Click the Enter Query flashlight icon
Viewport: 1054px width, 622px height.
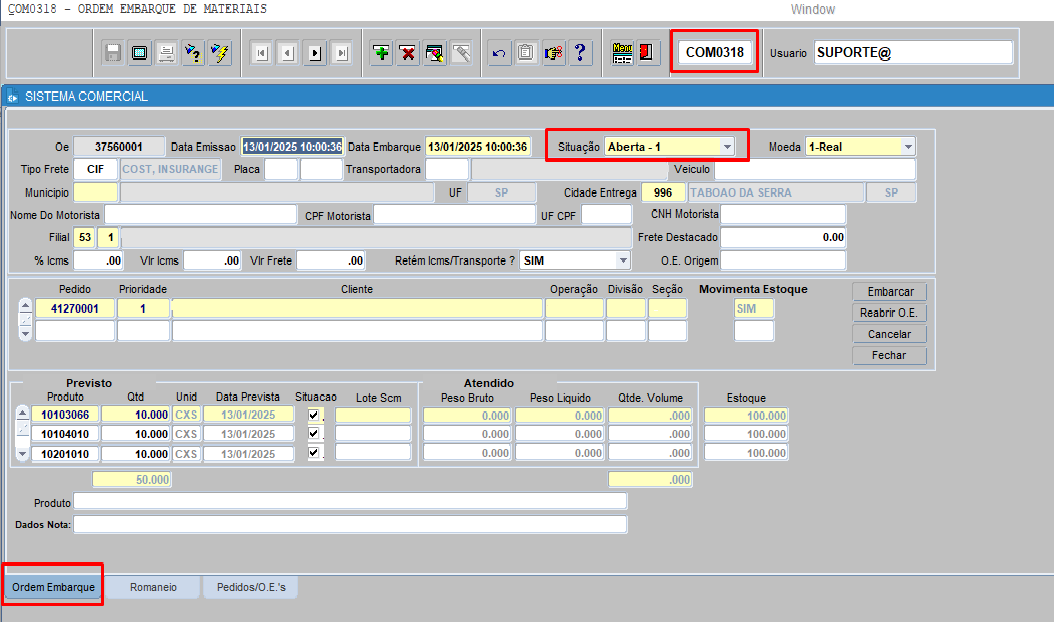[x=193, y=52]
